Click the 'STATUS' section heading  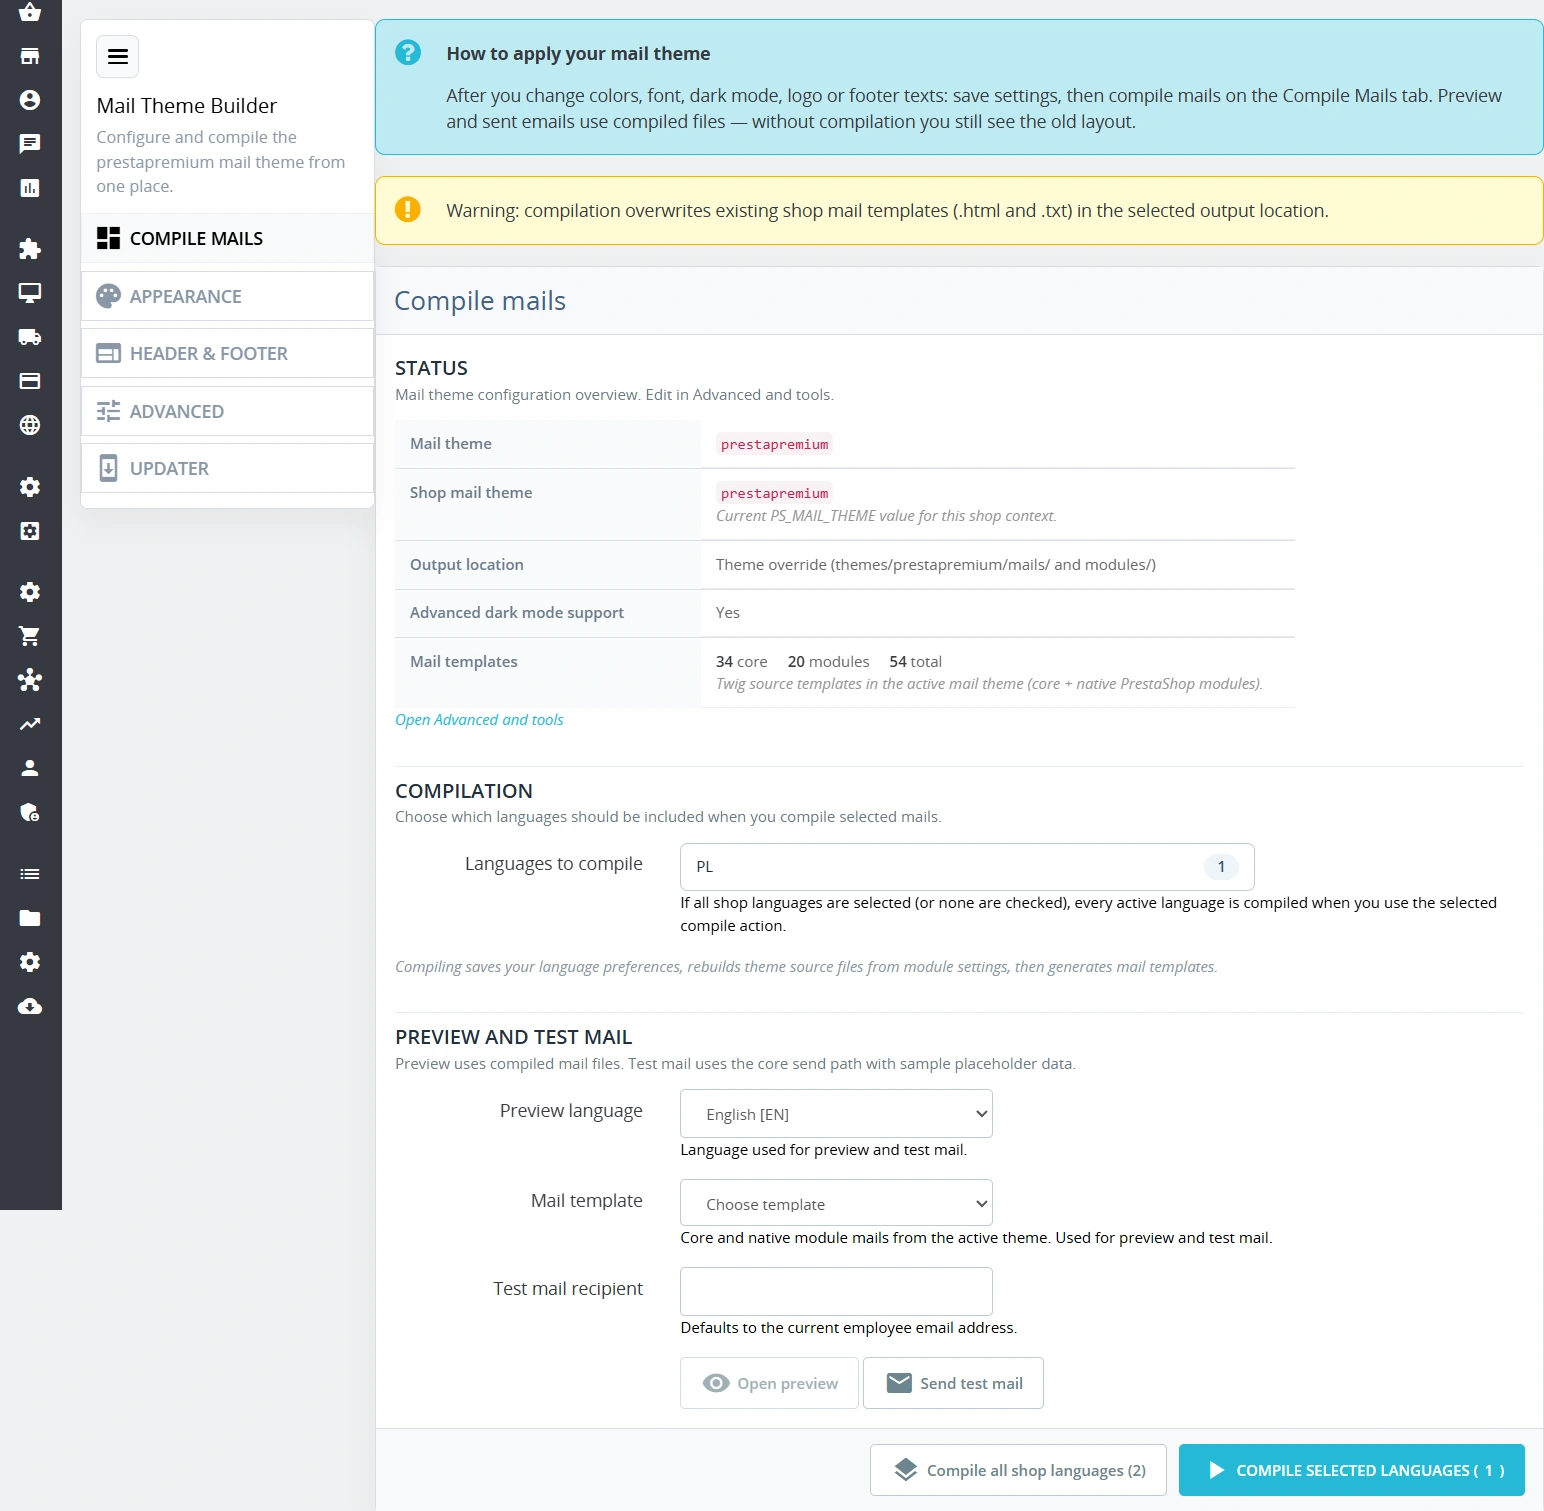431,368
